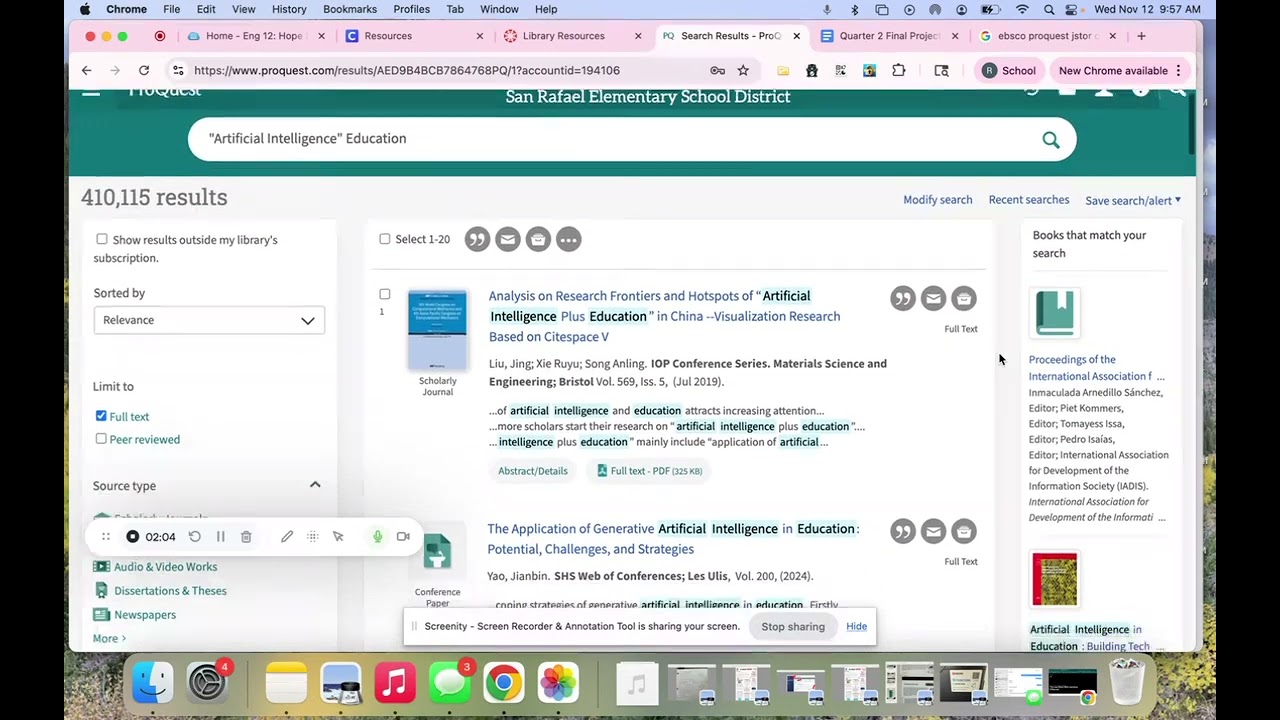1280x720 pixels.
Task: Open the Bookmarks menu
Action: click(350, 9)
